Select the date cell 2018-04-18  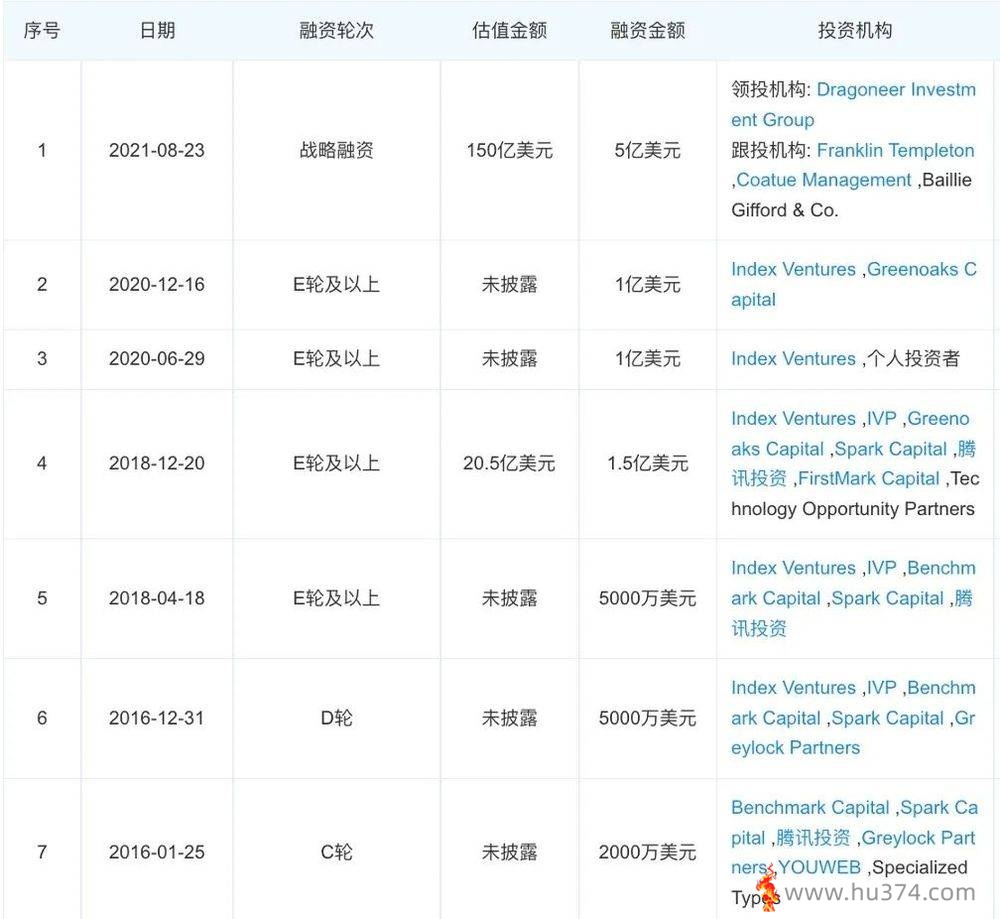(x=157, y=598)
